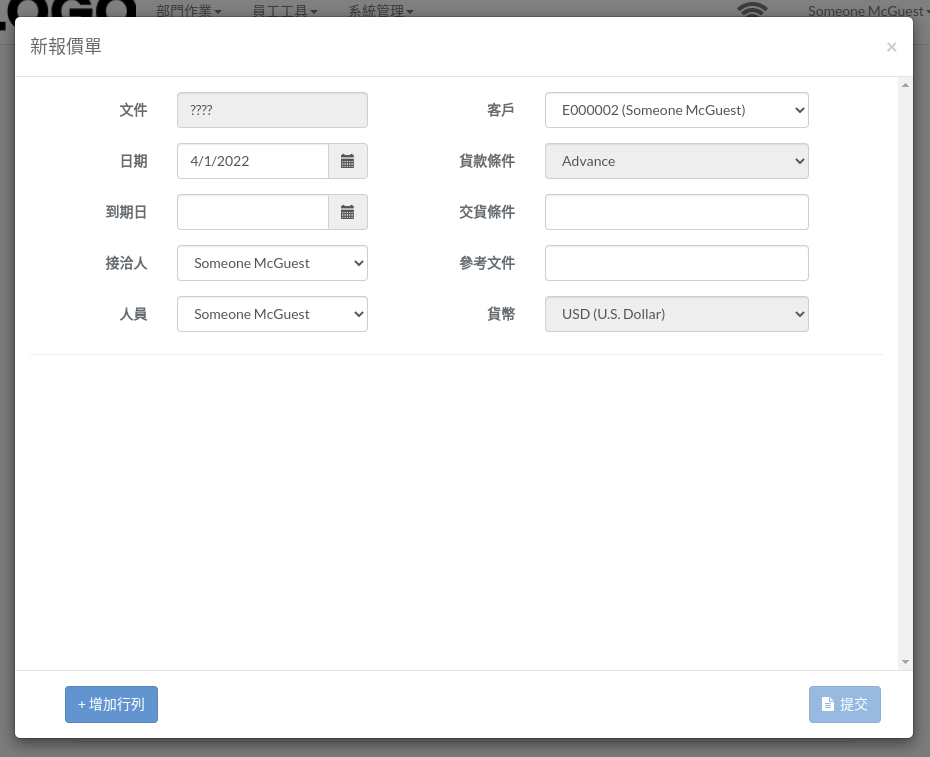Click the dialog scrollbar up arrow
This screenshot has height=757, width=930.
coord(905,85)
